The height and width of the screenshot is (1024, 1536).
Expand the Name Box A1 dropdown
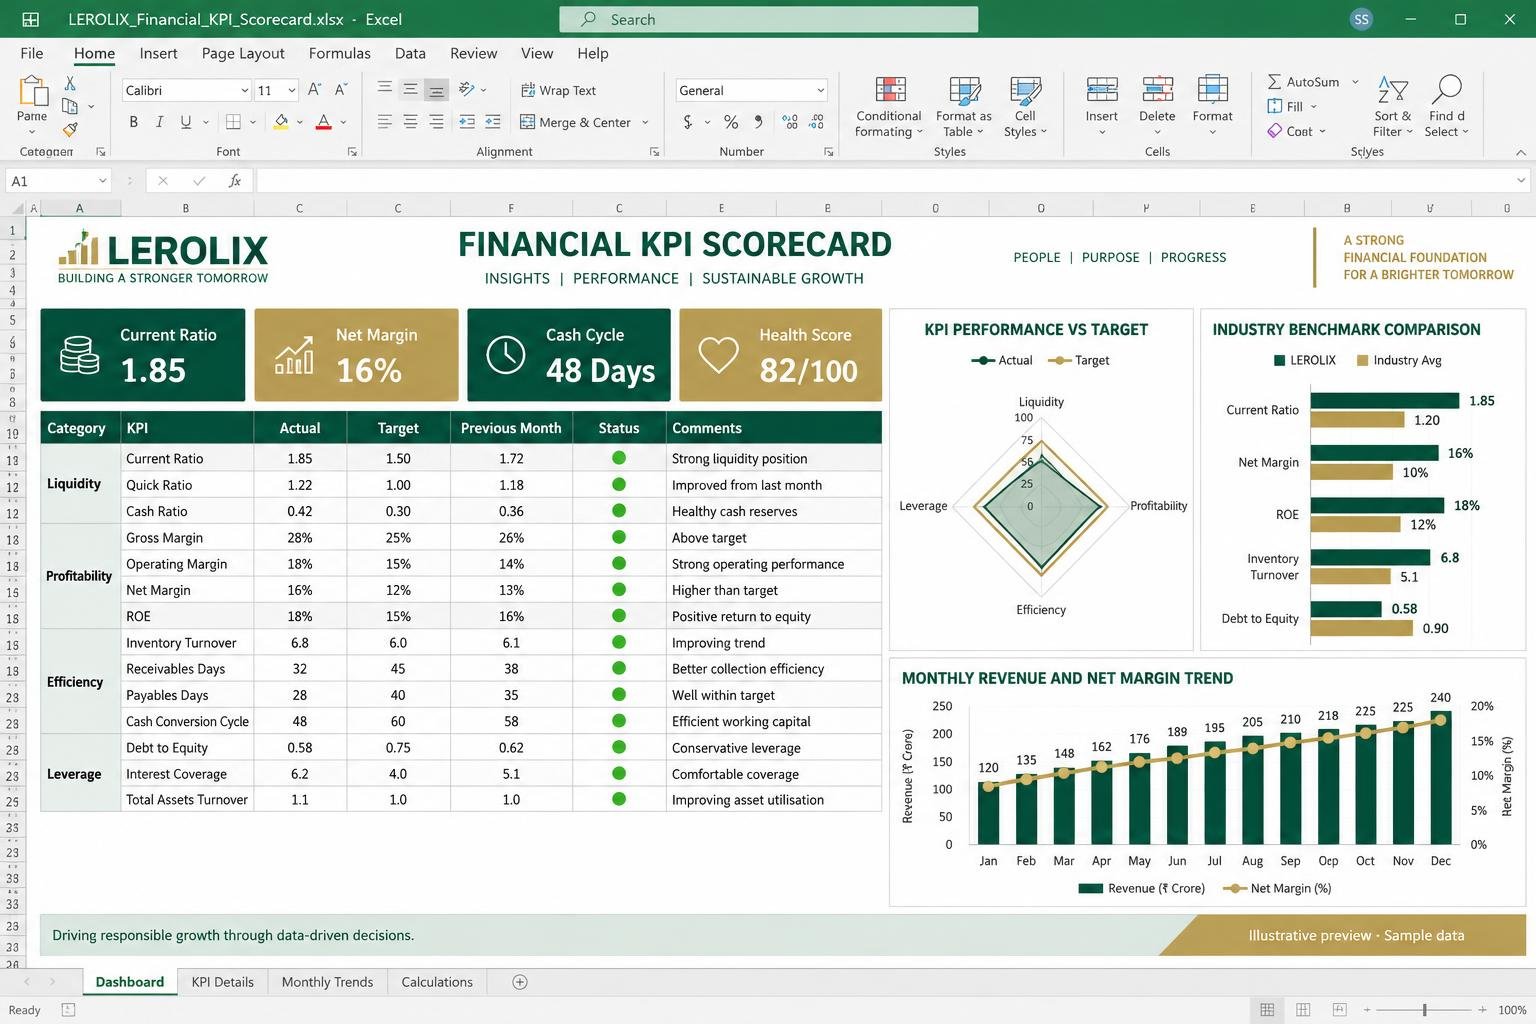(102, 181)
